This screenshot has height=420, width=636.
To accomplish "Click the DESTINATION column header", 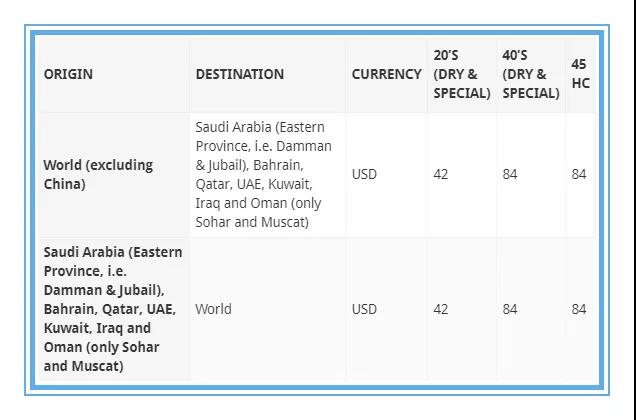I will [240, 74].
